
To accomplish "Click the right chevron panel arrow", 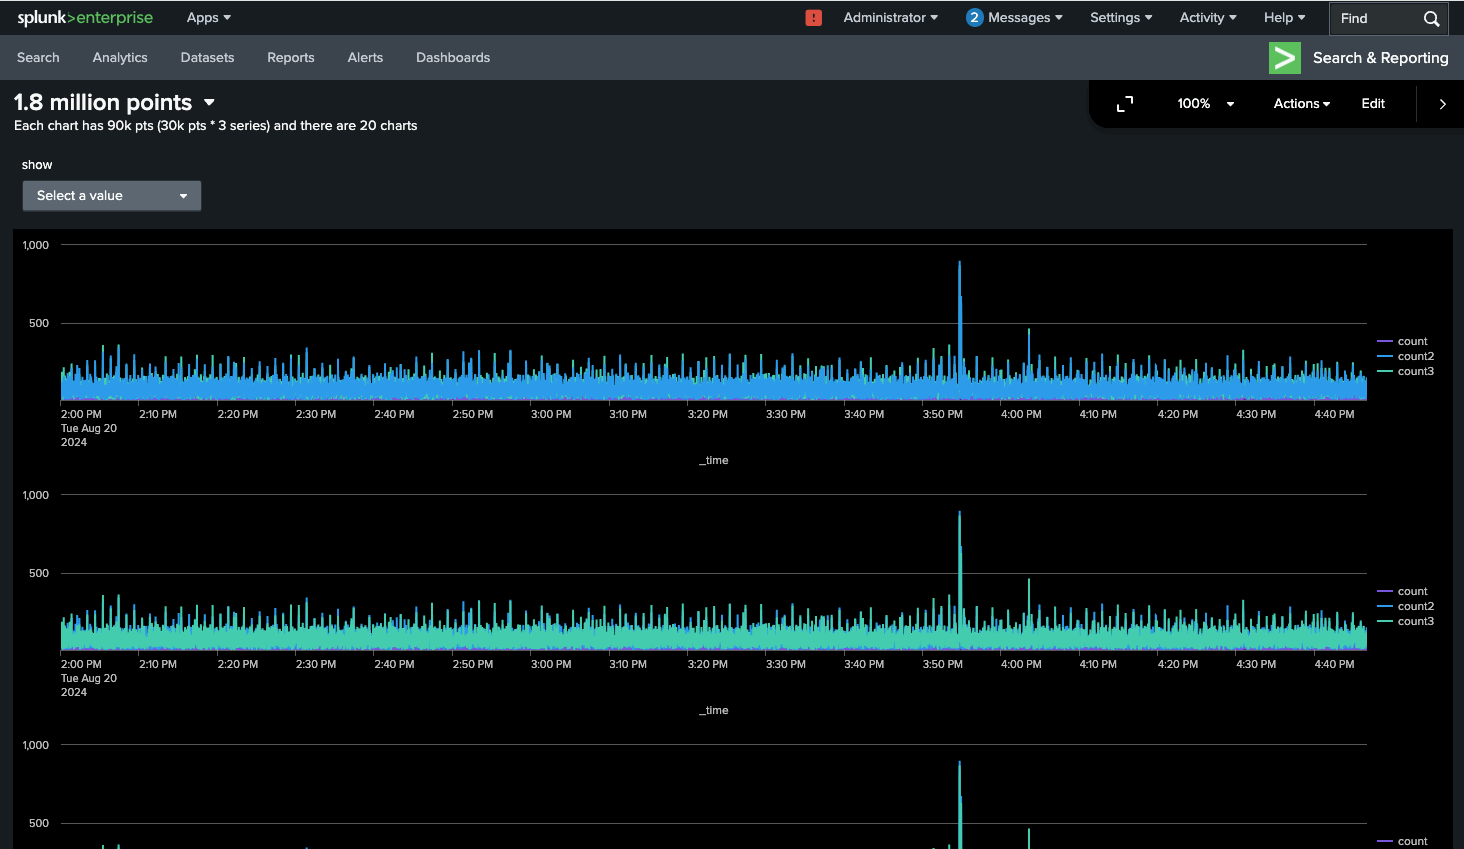I will click(1442, 104).
